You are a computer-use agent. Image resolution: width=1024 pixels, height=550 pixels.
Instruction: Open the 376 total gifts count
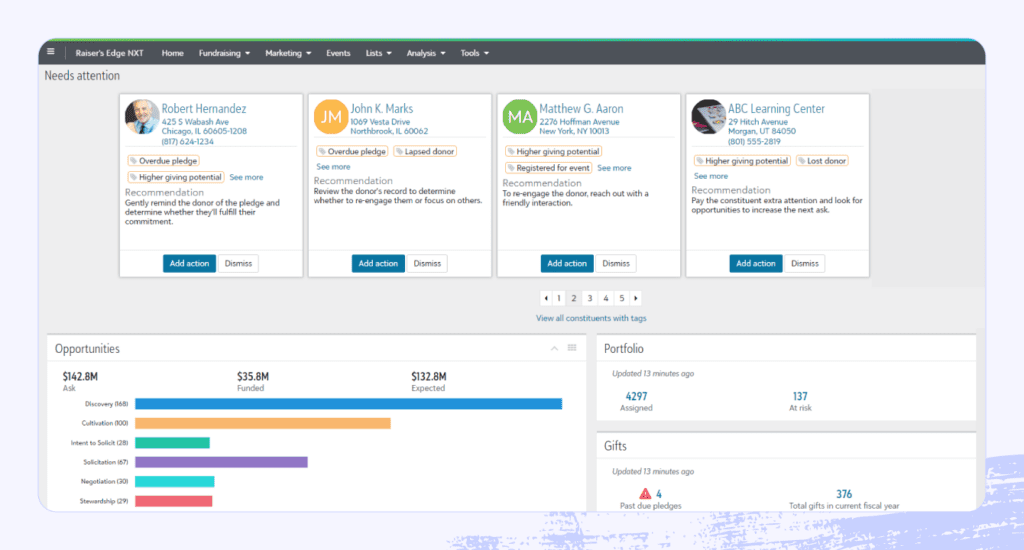[844, 494]
